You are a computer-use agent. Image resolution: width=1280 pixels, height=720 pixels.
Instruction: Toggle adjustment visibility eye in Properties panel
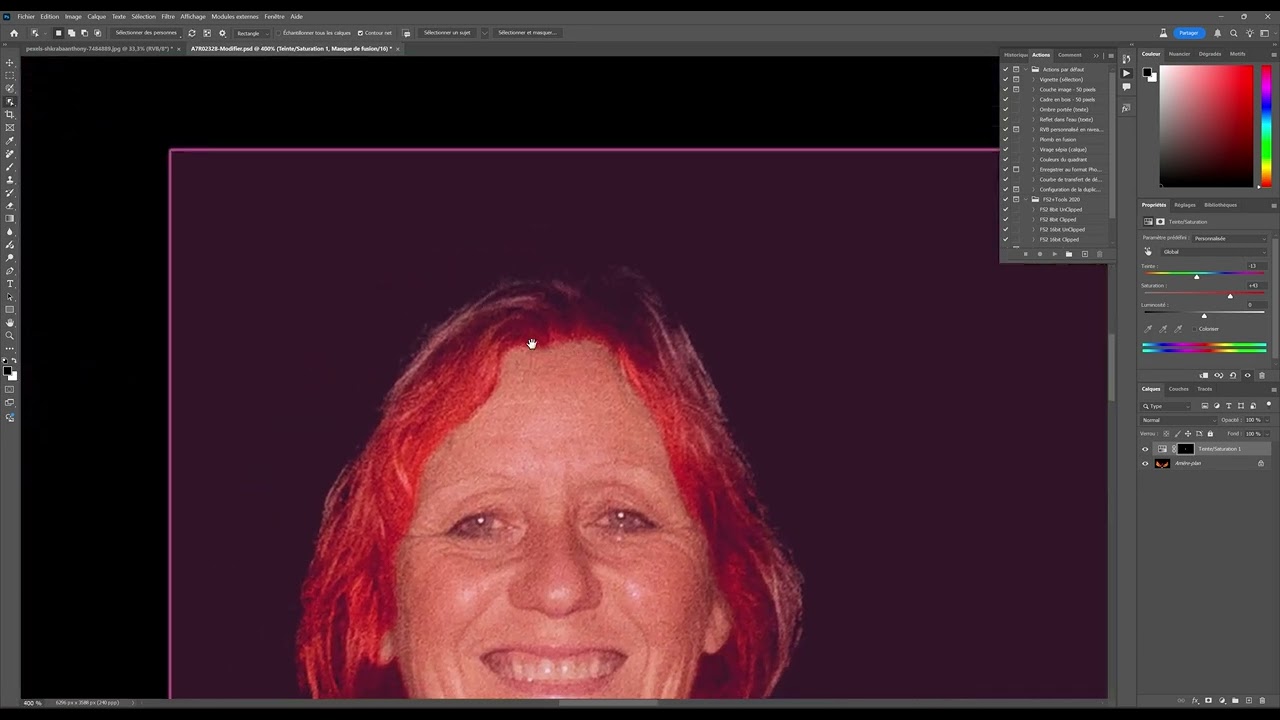point(1247,376)
